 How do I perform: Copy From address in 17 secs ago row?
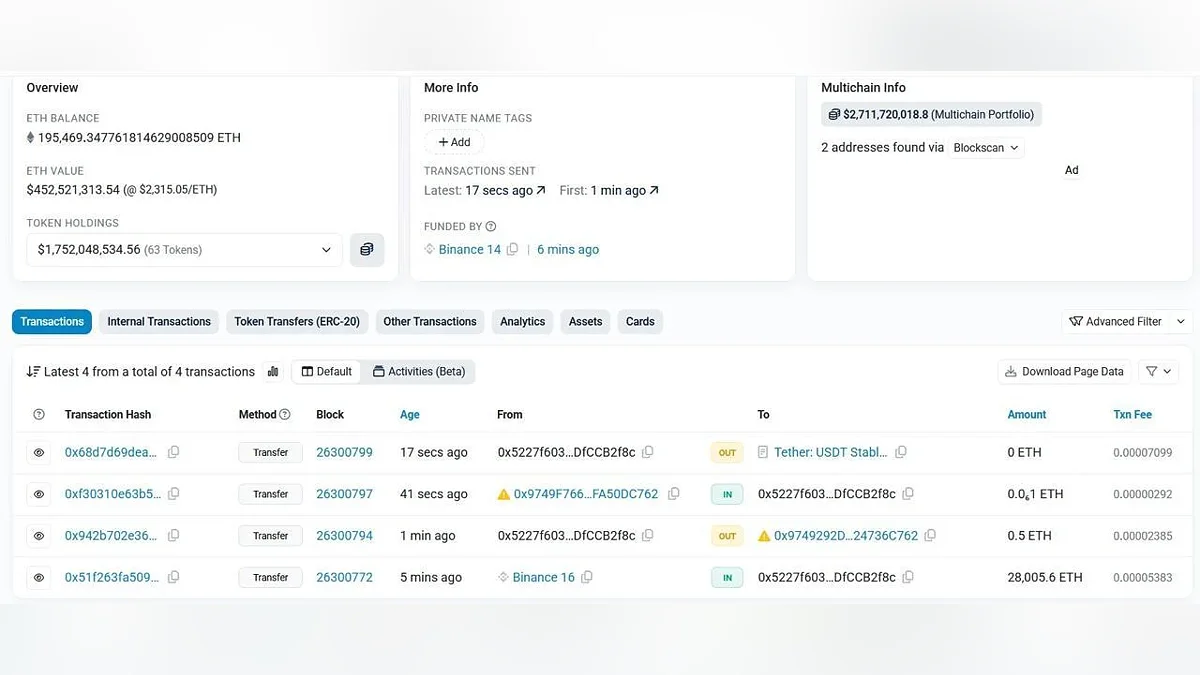click(648, 453)
